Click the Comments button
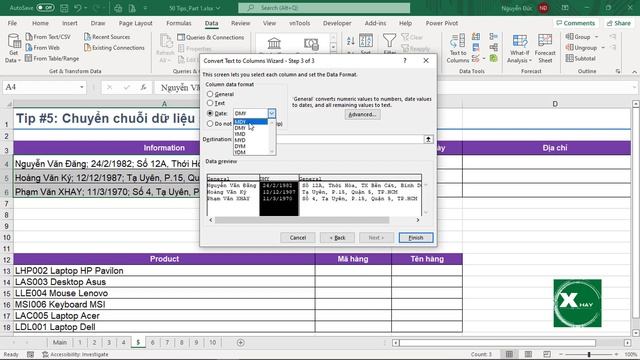Viewport: 640px width, 360px height. (576, 23)
